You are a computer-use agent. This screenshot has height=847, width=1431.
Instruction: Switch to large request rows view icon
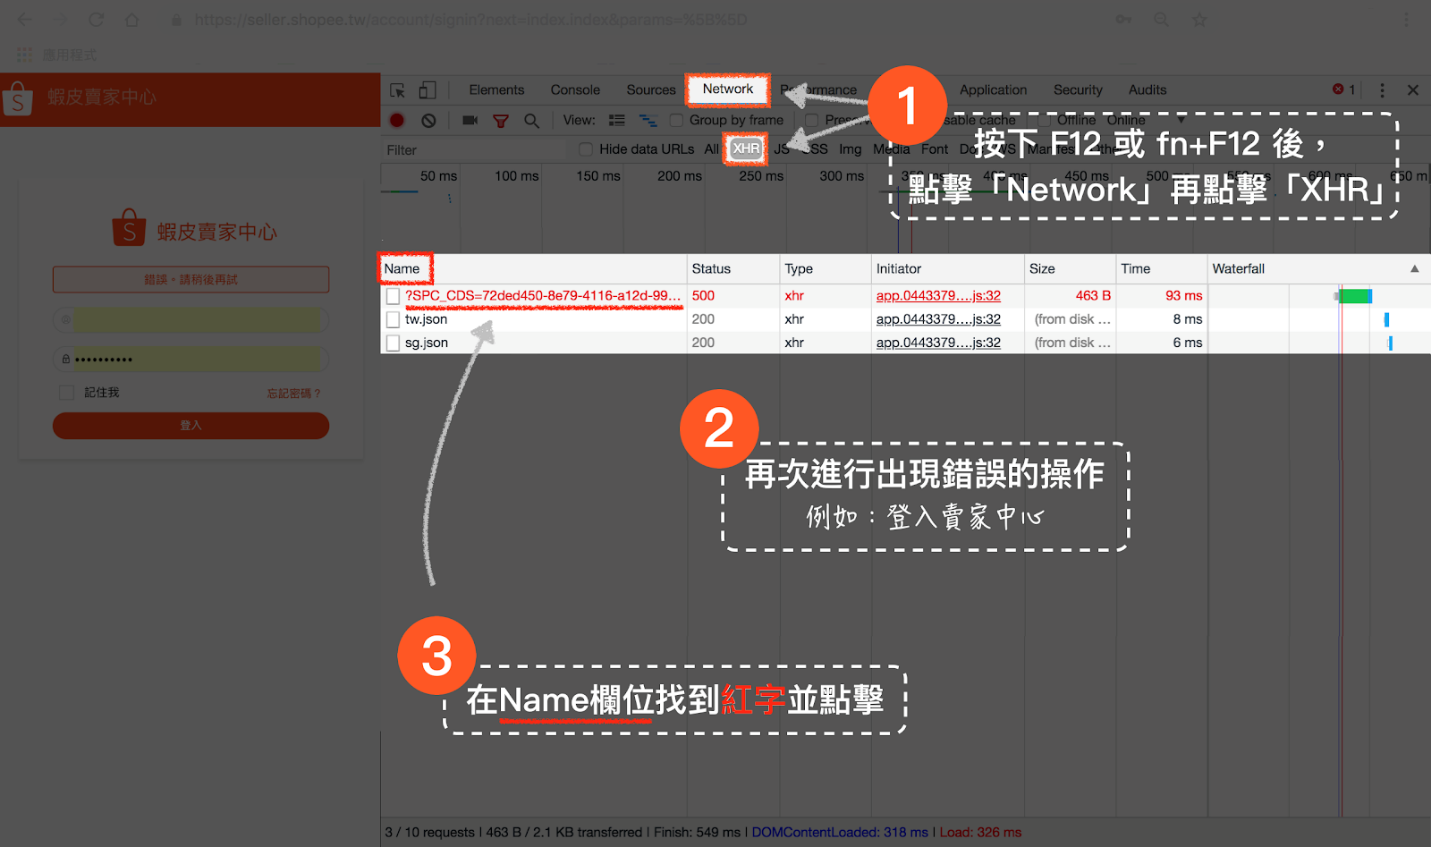(x=617, y=120)
